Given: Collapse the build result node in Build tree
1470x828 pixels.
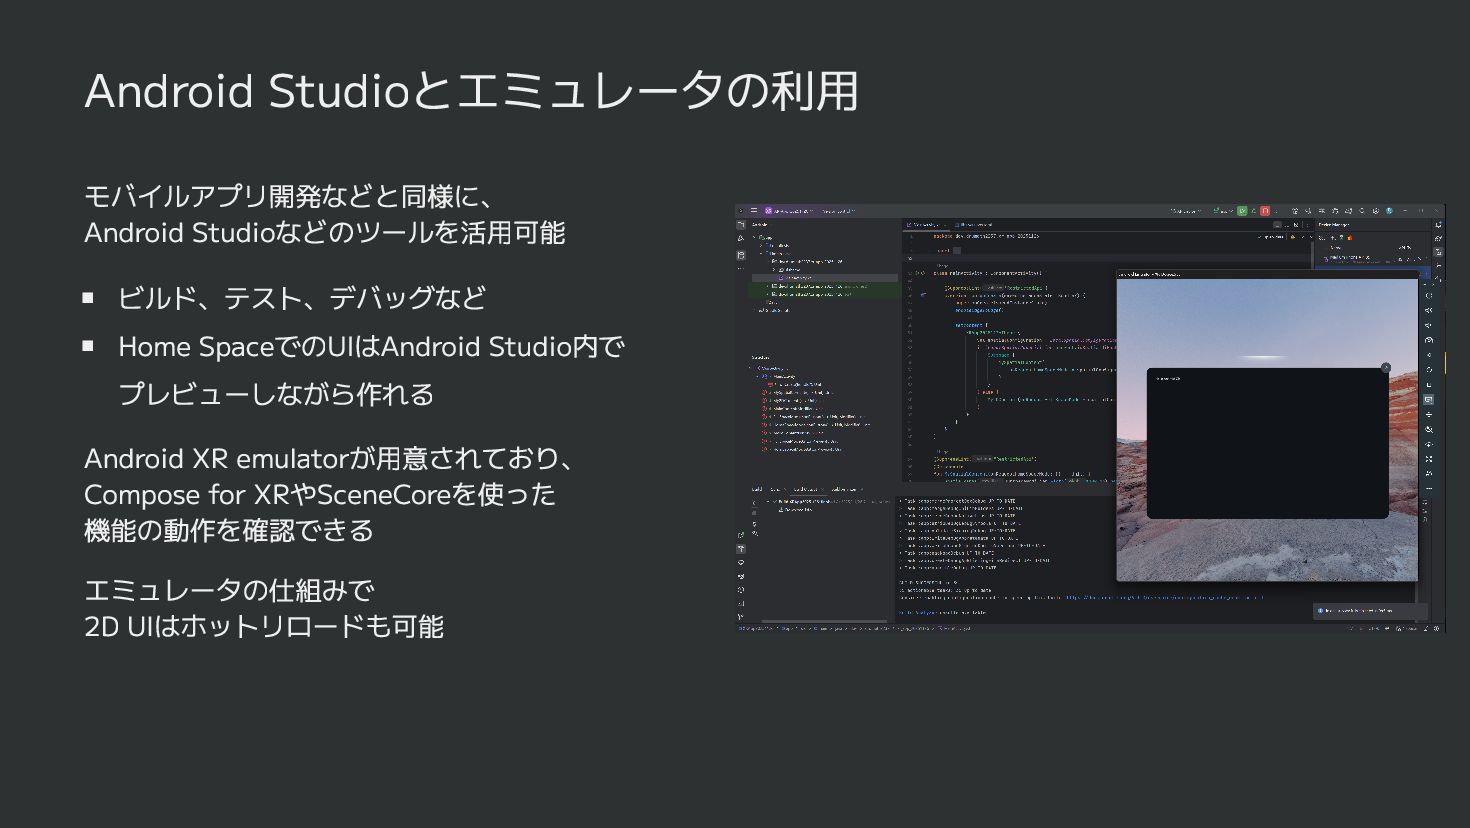Looking at the screenshot, I should coord(767,501).
